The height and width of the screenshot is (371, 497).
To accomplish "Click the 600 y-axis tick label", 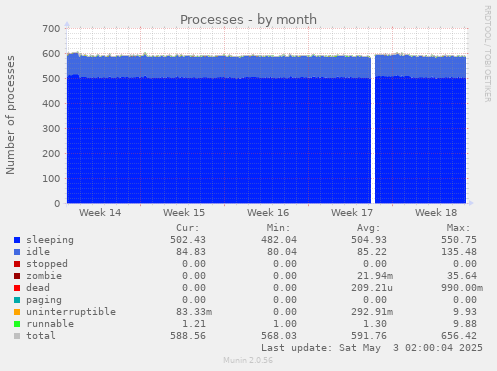I will pos(51,54).
